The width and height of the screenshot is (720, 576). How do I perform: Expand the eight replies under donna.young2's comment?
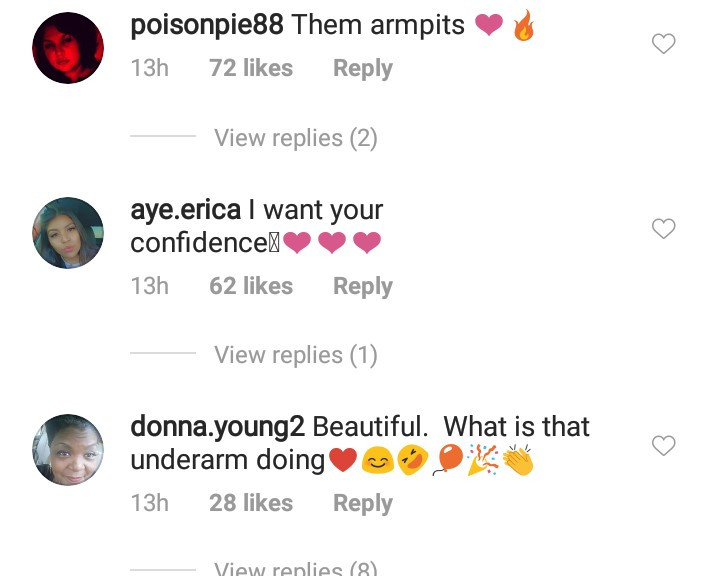click(295, 568)
